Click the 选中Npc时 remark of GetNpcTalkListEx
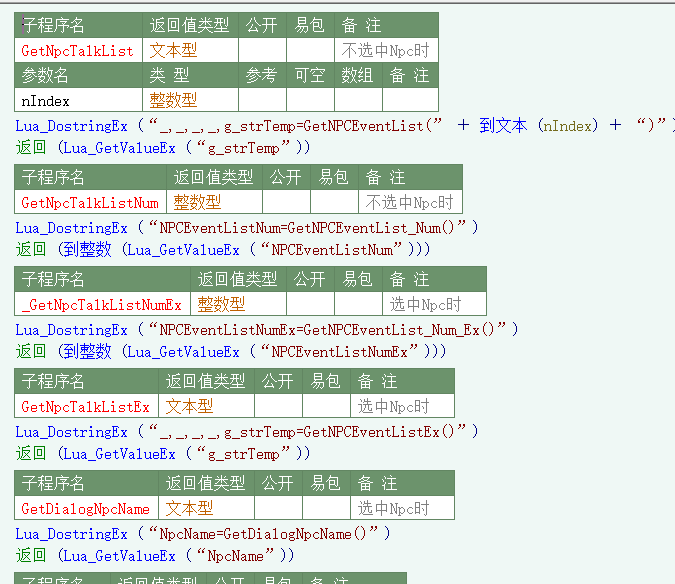675x584 pixels. coord(393,406)
